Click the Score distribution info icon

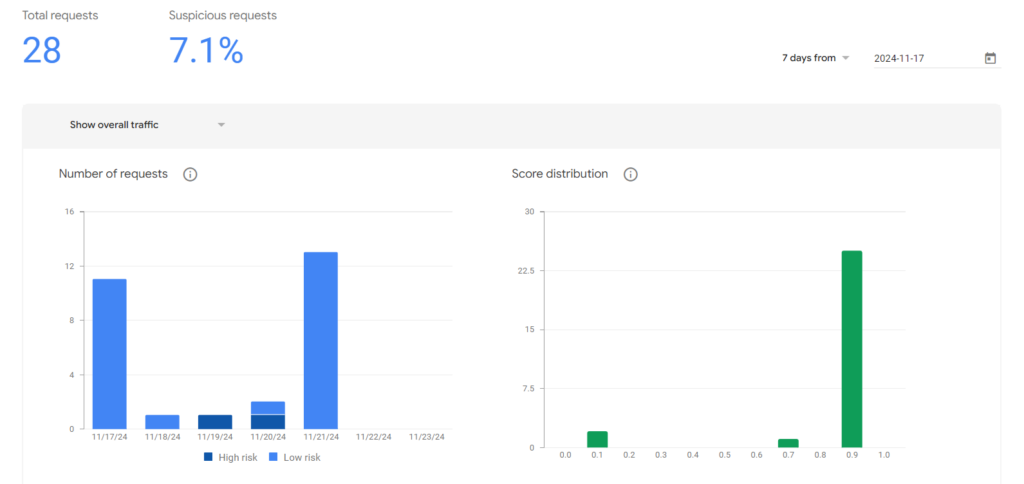[x=630, y=174]
